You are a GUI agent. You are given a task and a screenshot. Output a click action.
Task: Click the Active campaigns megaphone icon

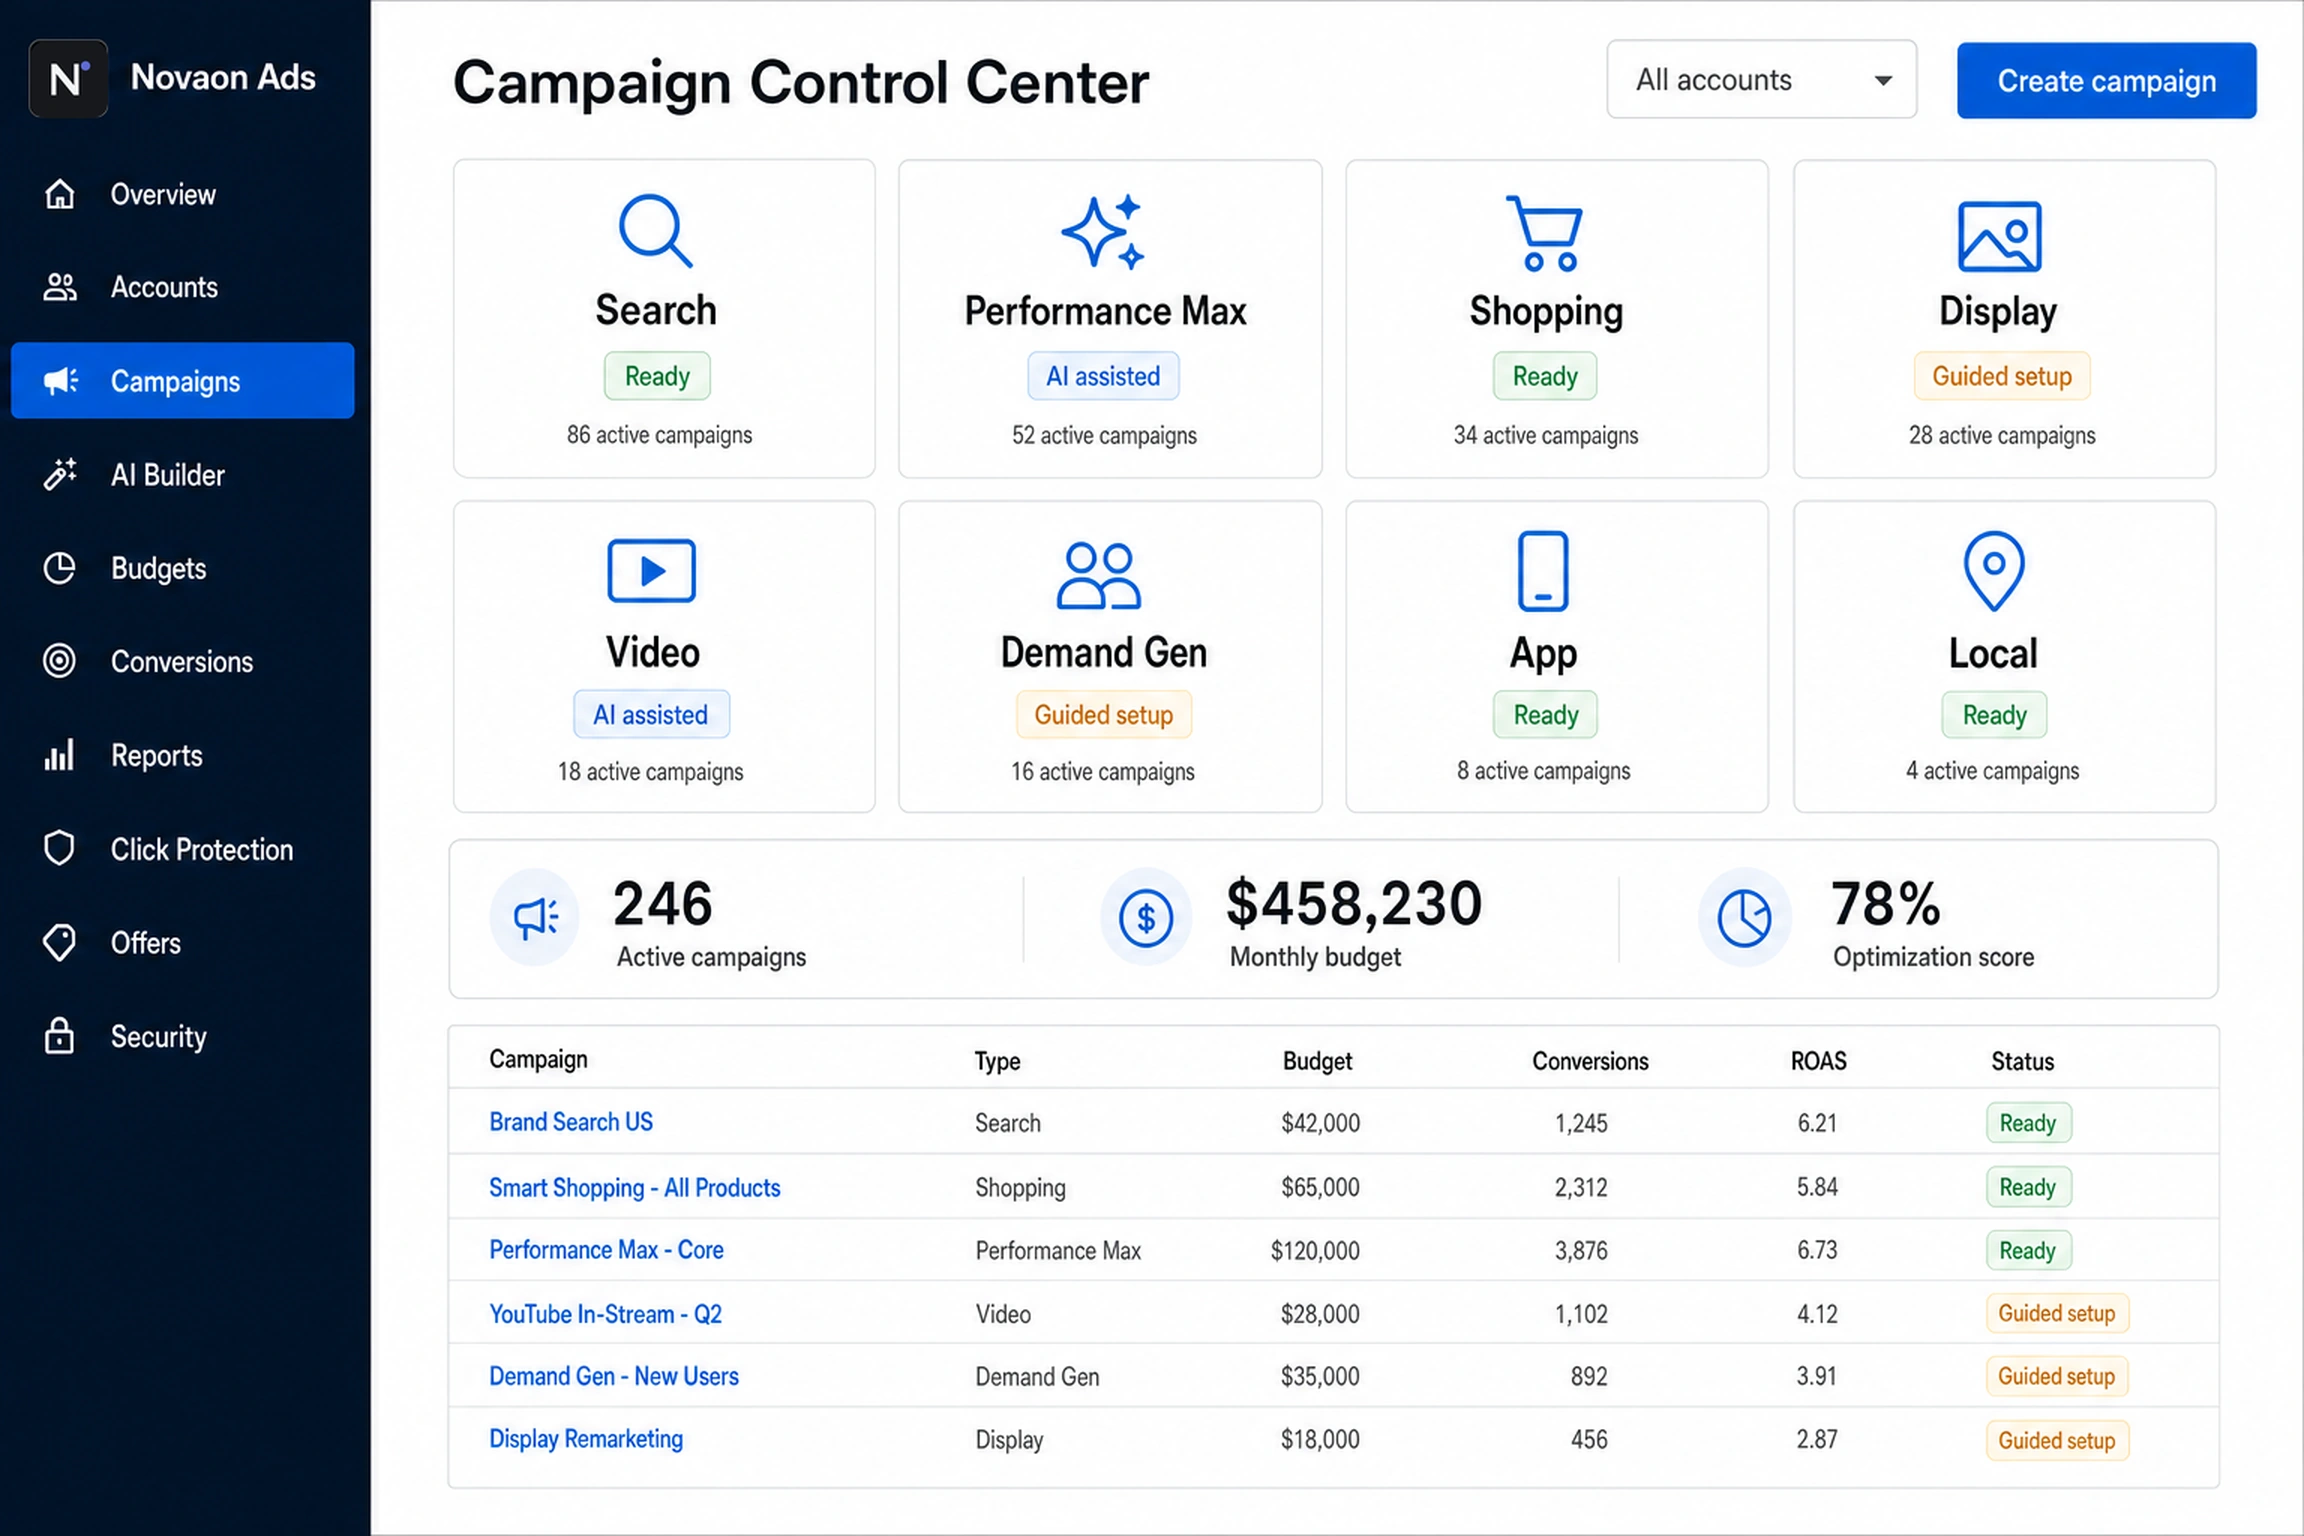(535, 917)
